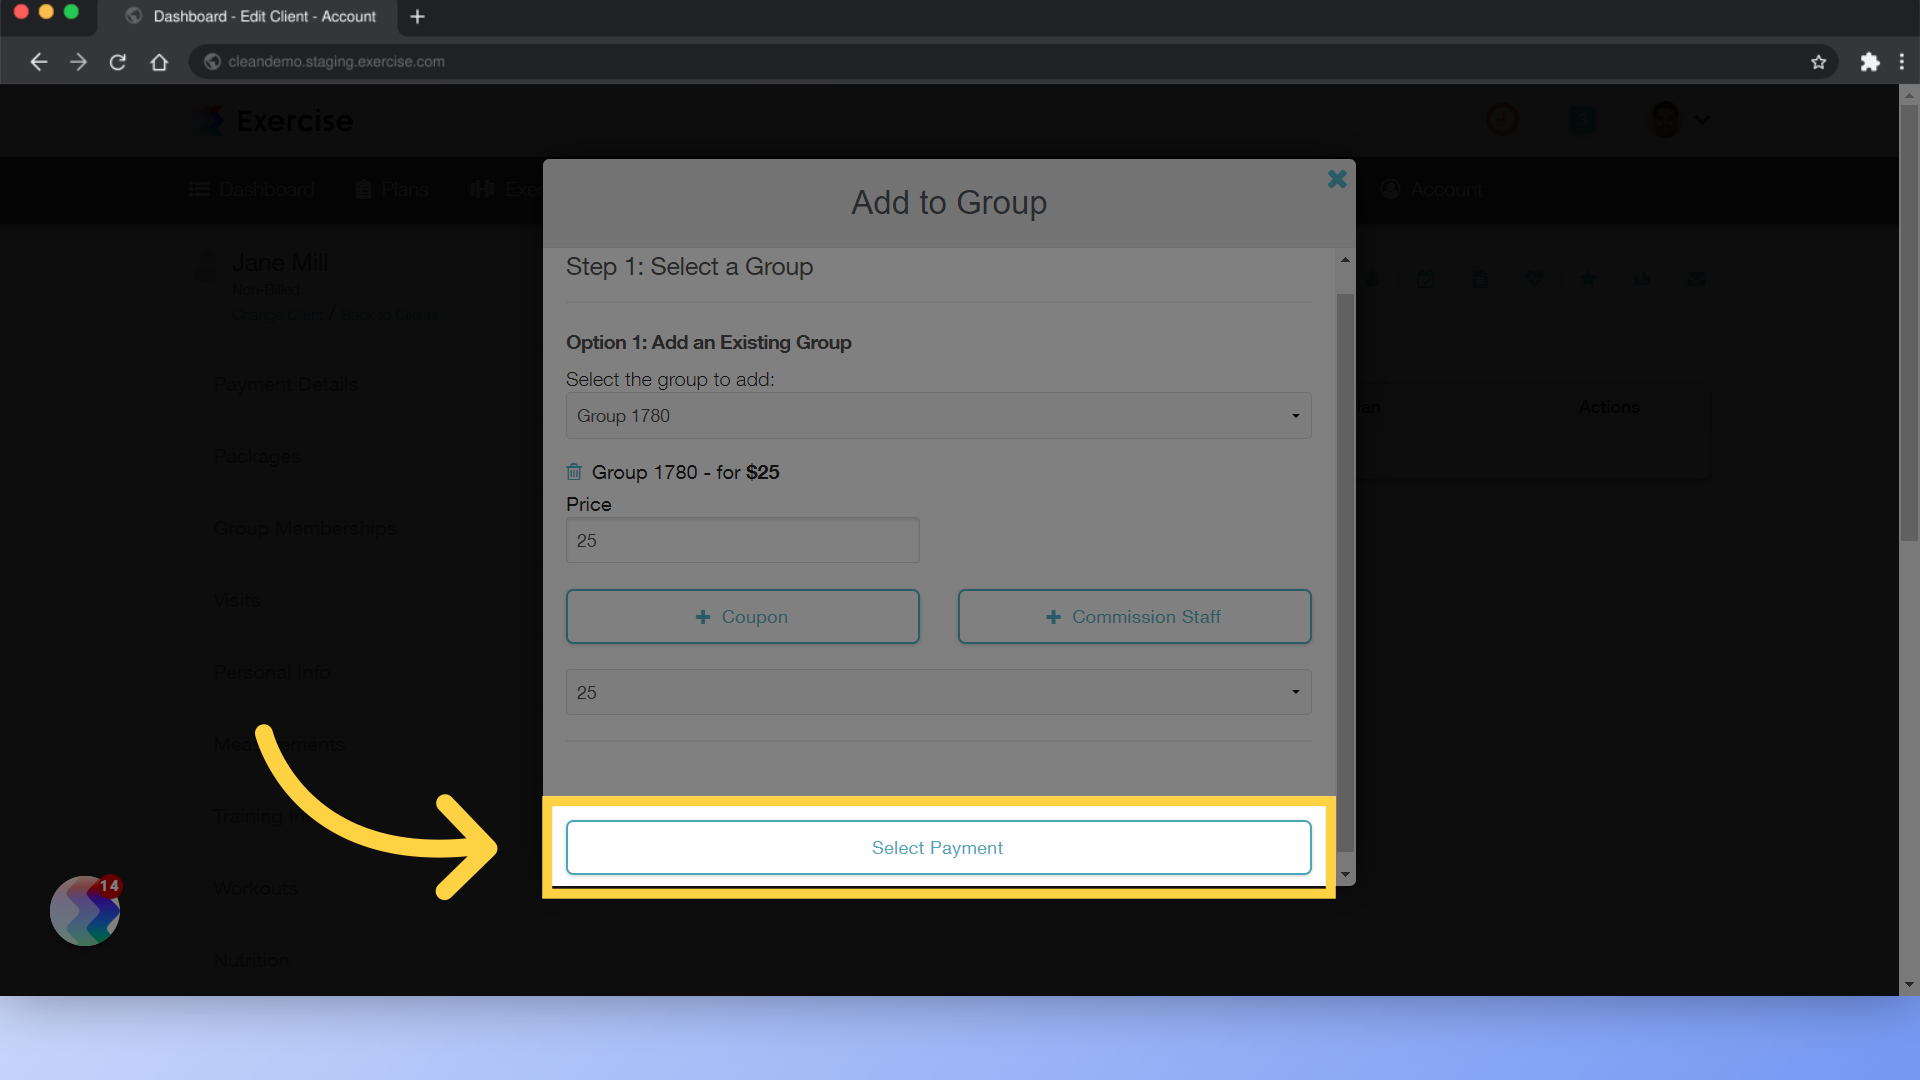Open the Dashboard menu item

click(252, 190)
